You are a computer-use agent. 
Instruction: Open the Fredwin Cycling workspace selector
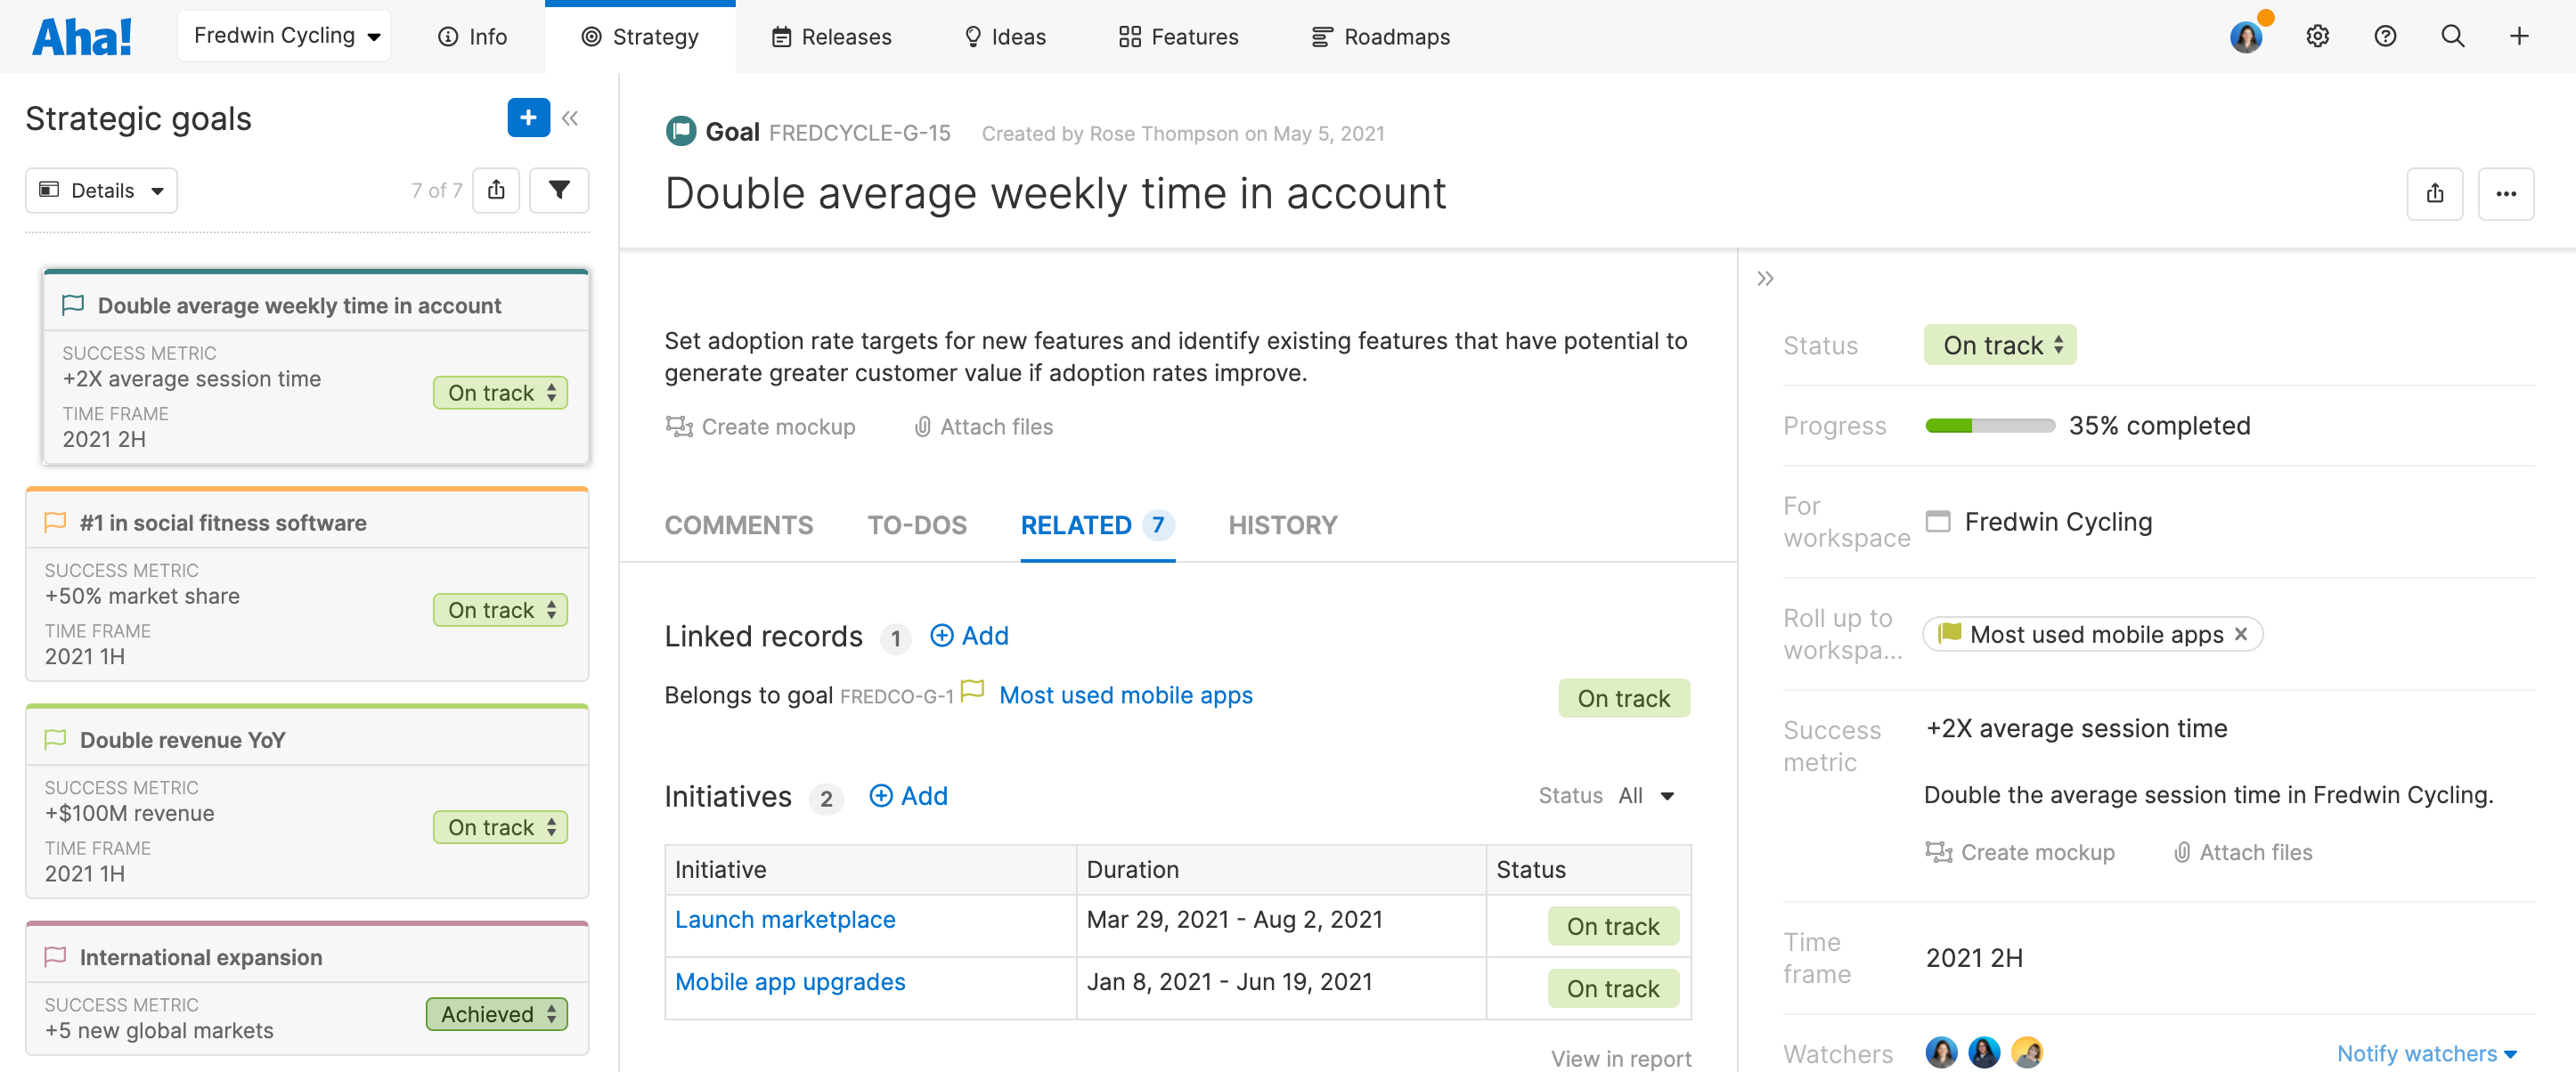click(x=283, y=34)
